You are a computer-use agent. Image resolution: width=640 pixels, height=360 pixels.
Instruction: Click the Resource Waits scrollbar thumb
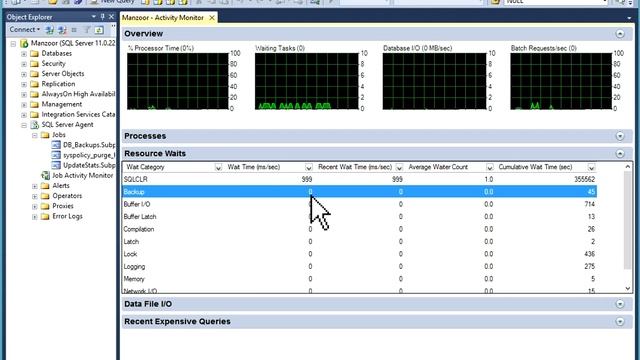628,220
